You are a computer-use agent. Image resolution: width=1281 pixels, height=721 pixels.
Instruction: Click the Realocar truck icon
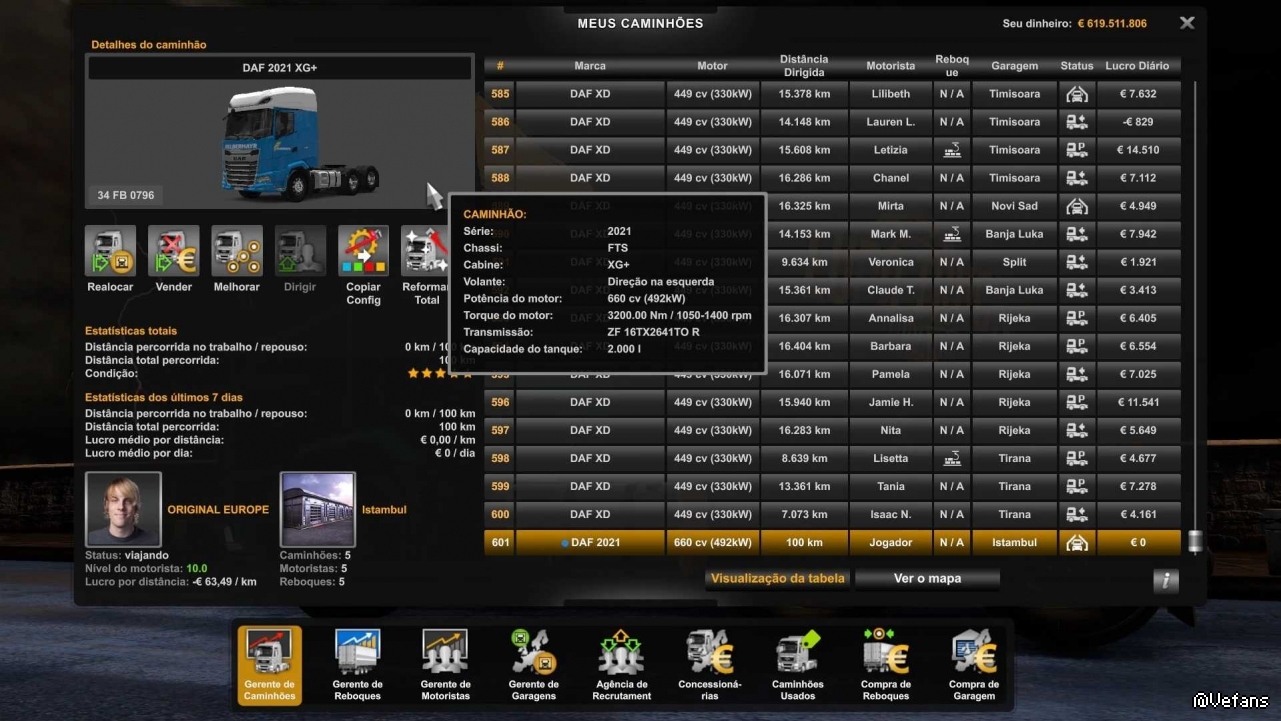(110, 251)
